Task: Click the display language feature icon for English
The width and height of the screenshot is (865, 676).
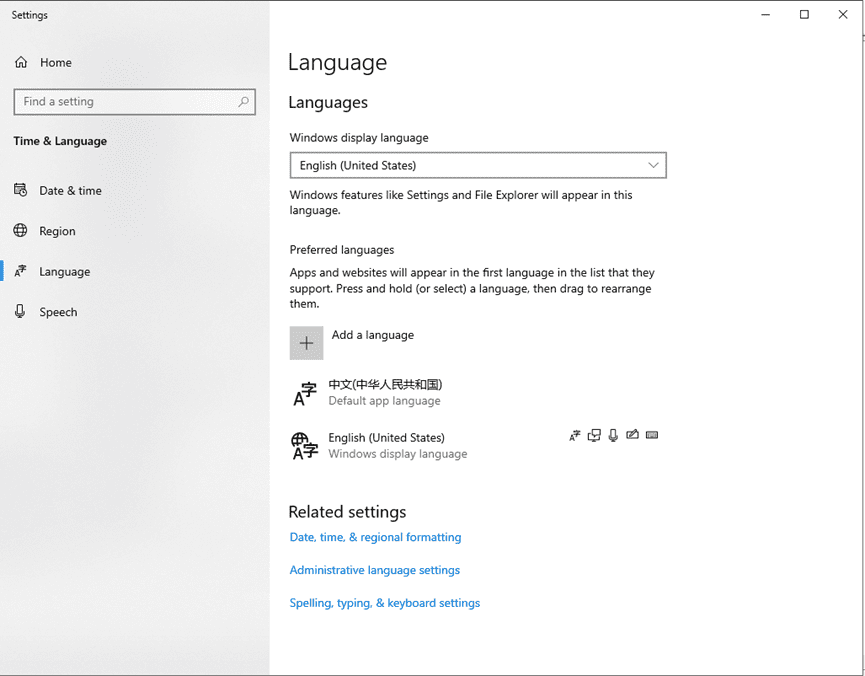Action: [x=575, y=436]
